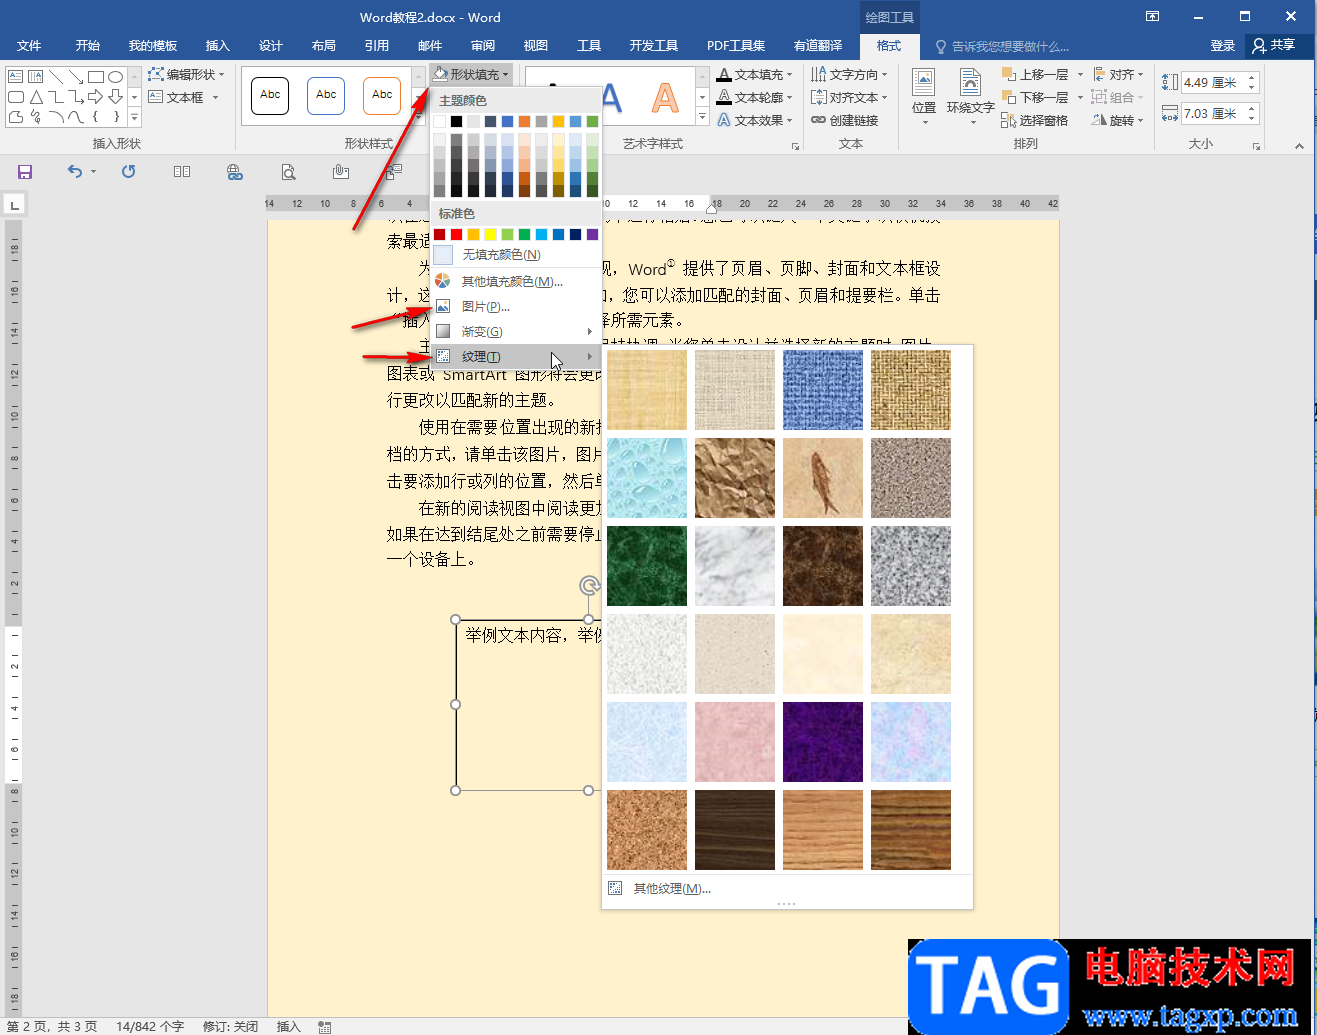Open the 渐变 (Gradient) submenu
This screenshot has height=1035, width=1317.
(x=516, y=332)
